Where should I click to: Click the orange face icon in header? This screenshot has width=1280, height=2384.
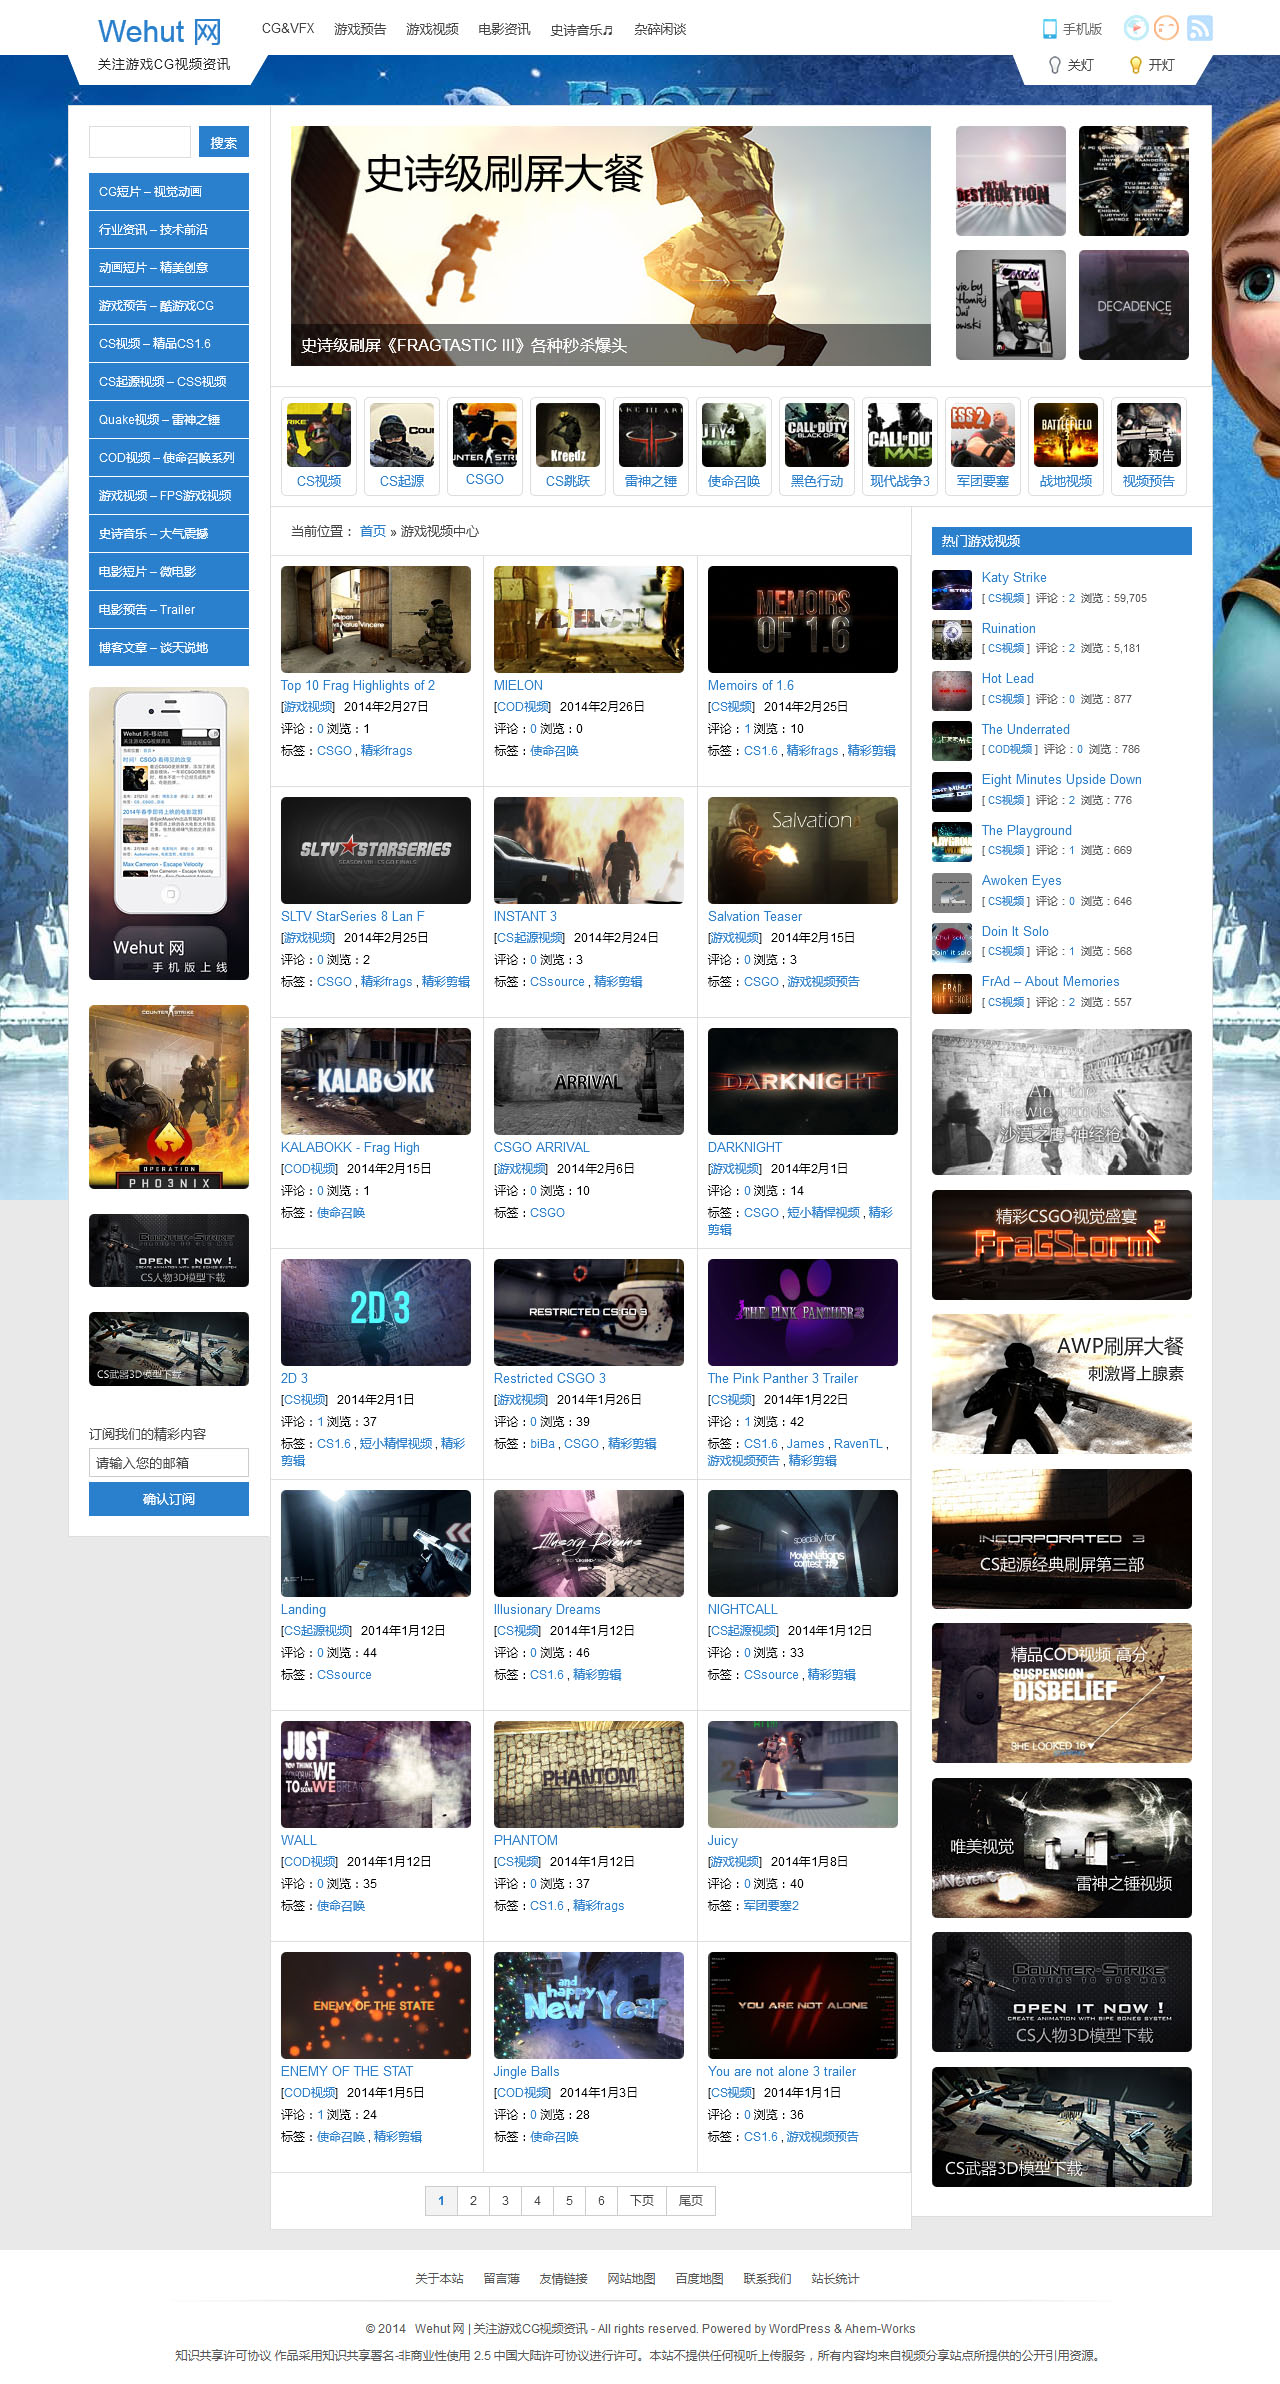tap(1166, 28)
